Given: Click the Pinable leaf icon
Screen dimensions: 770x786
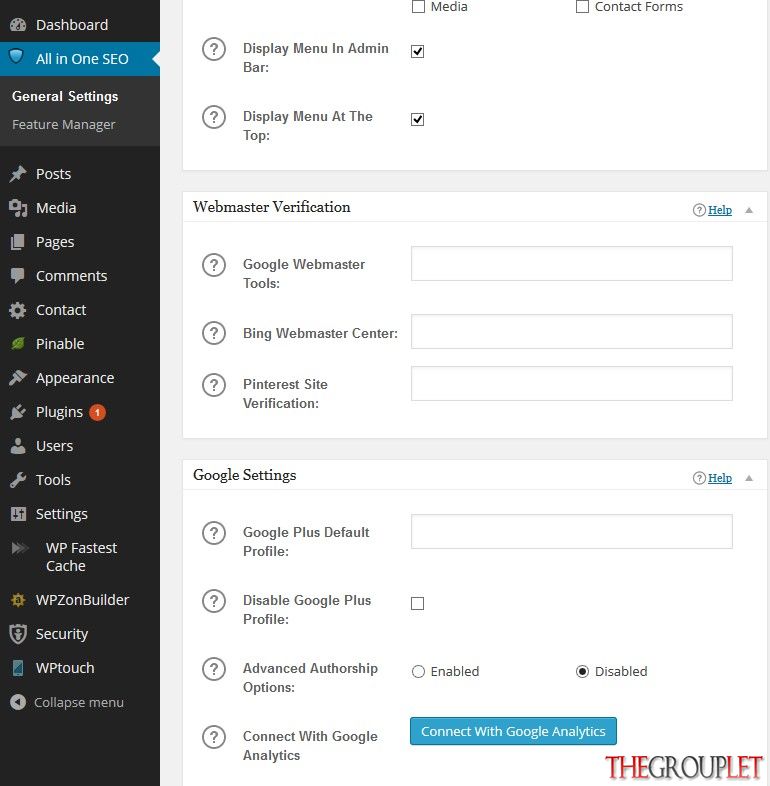Looking at the screenshot, I should click(18, 344).
